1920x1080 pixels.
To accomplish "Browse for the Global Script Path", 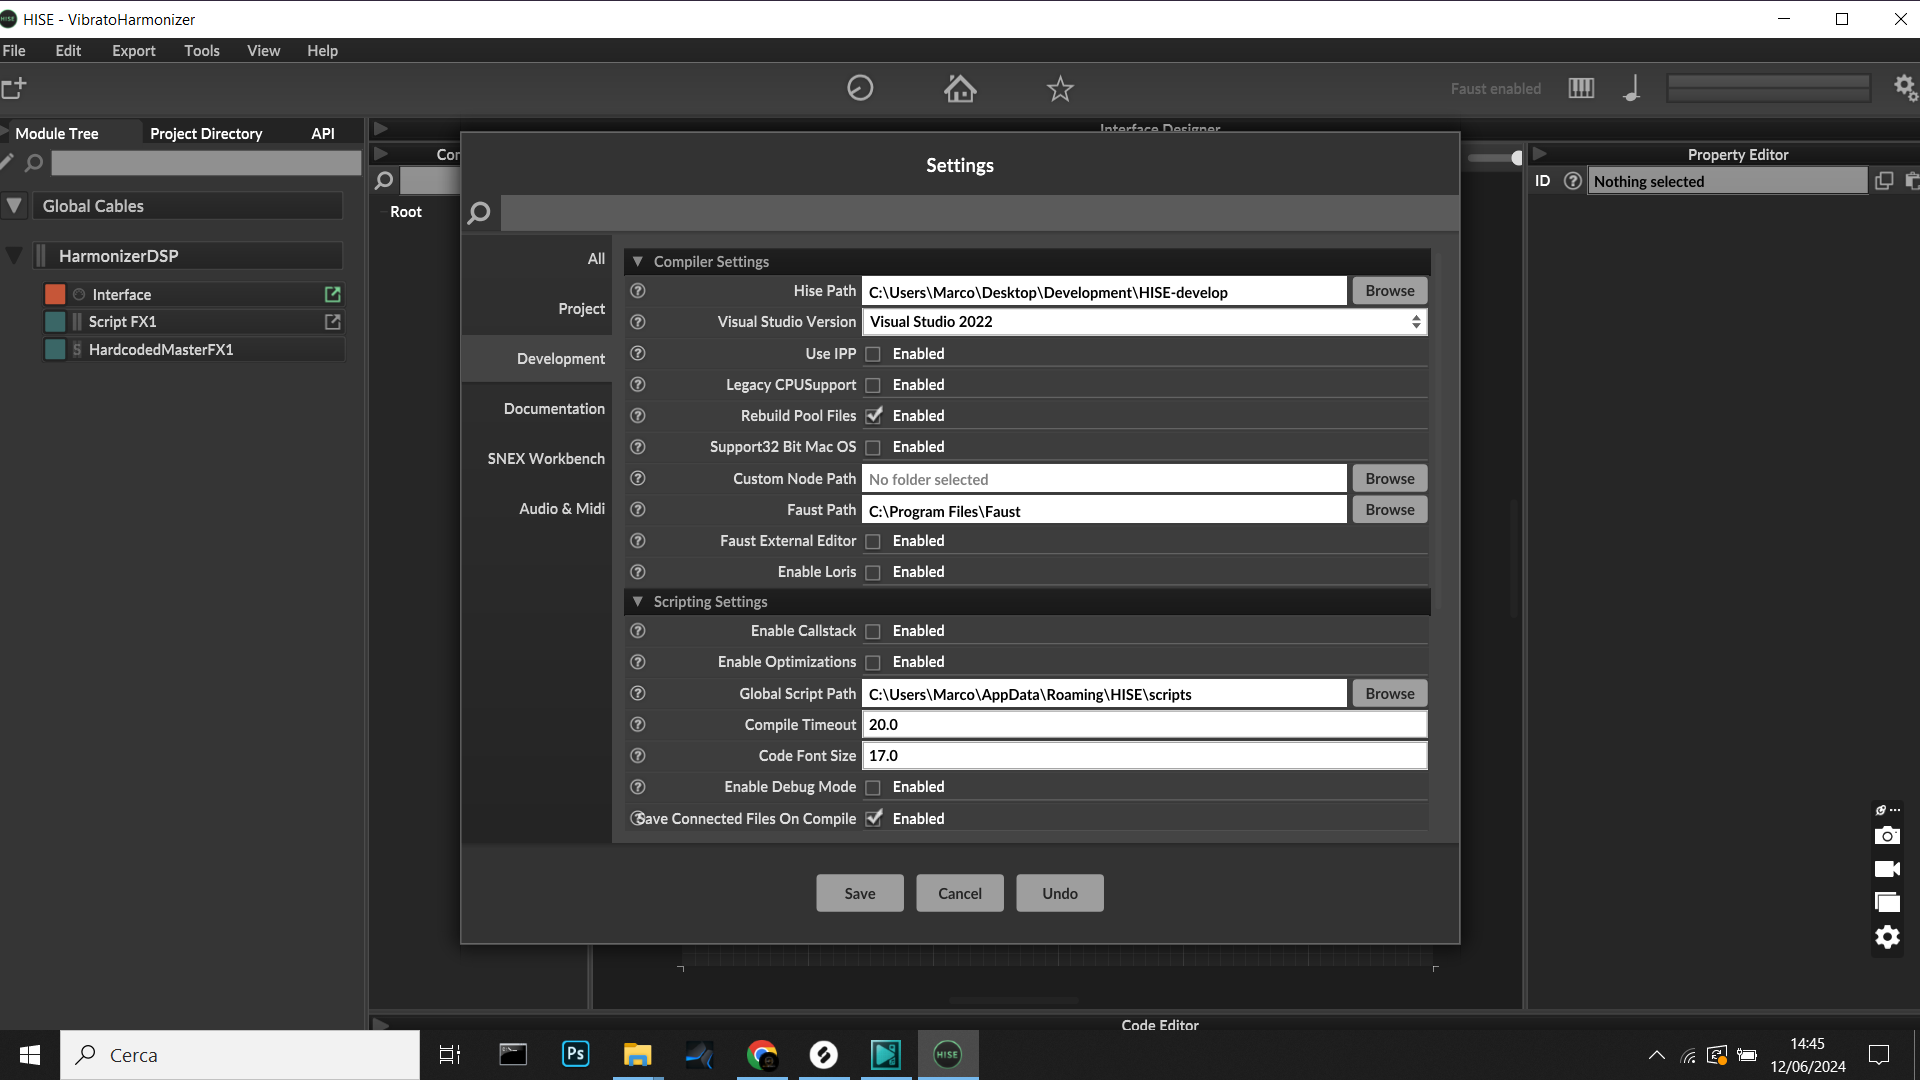I will point(1390,694).
